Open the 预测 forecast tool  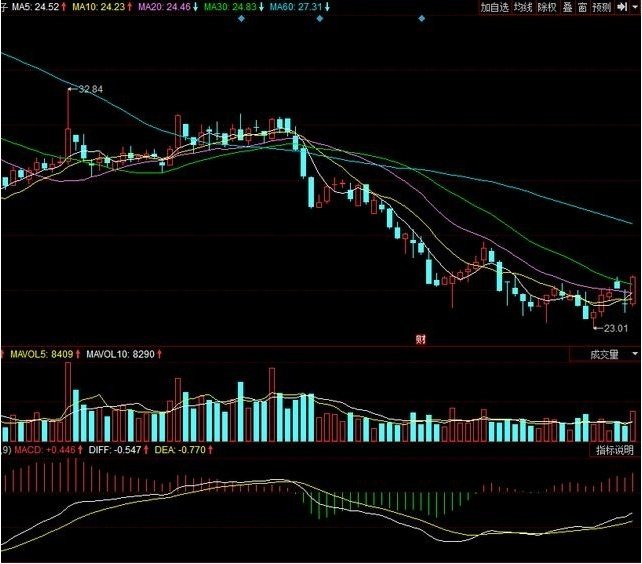(601, 7)
